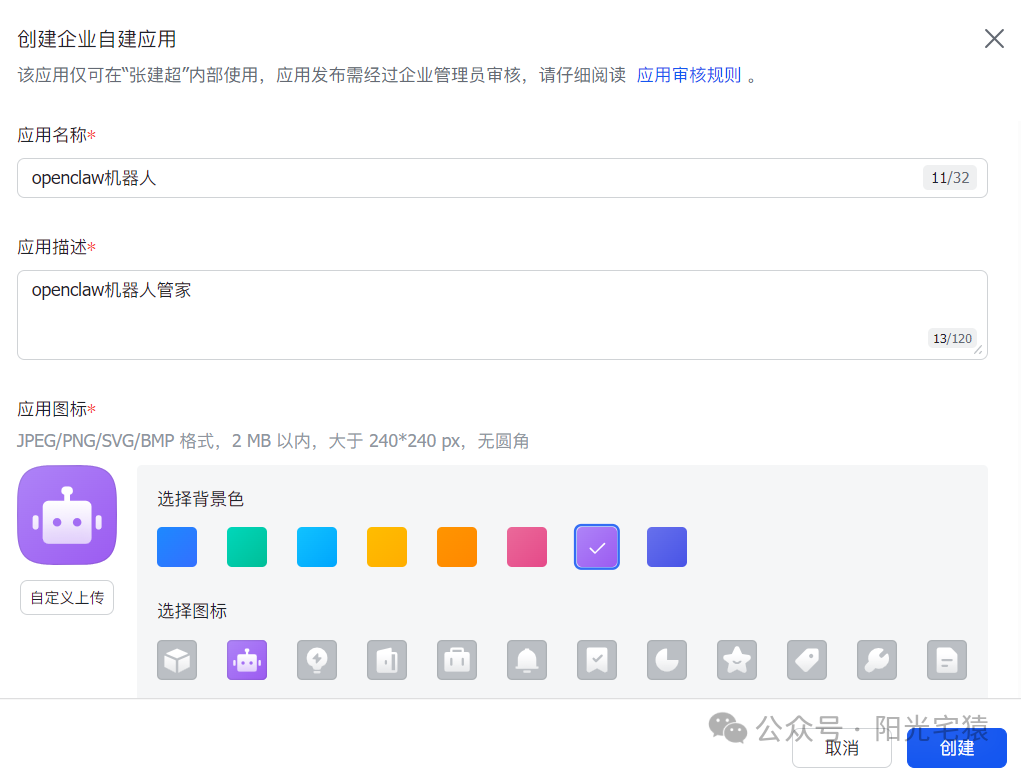Click the 创建 button
Viewport: 1021px width, 770px height.
[957, 749]
